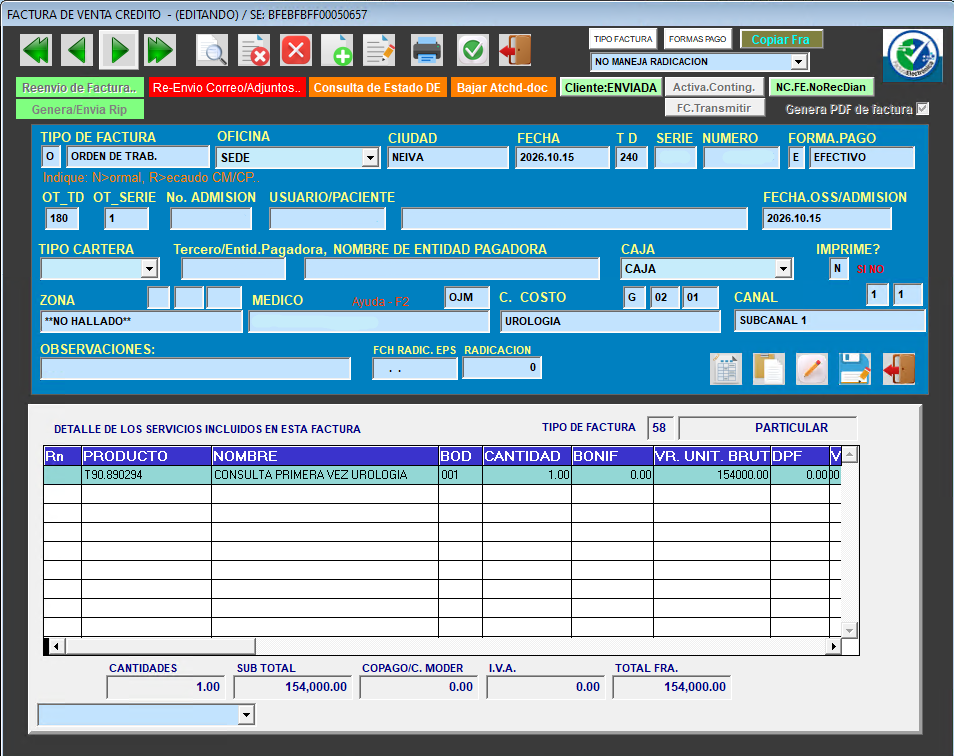
Task: Click the Genera/Envia Rip button
Action: [80, 109]
